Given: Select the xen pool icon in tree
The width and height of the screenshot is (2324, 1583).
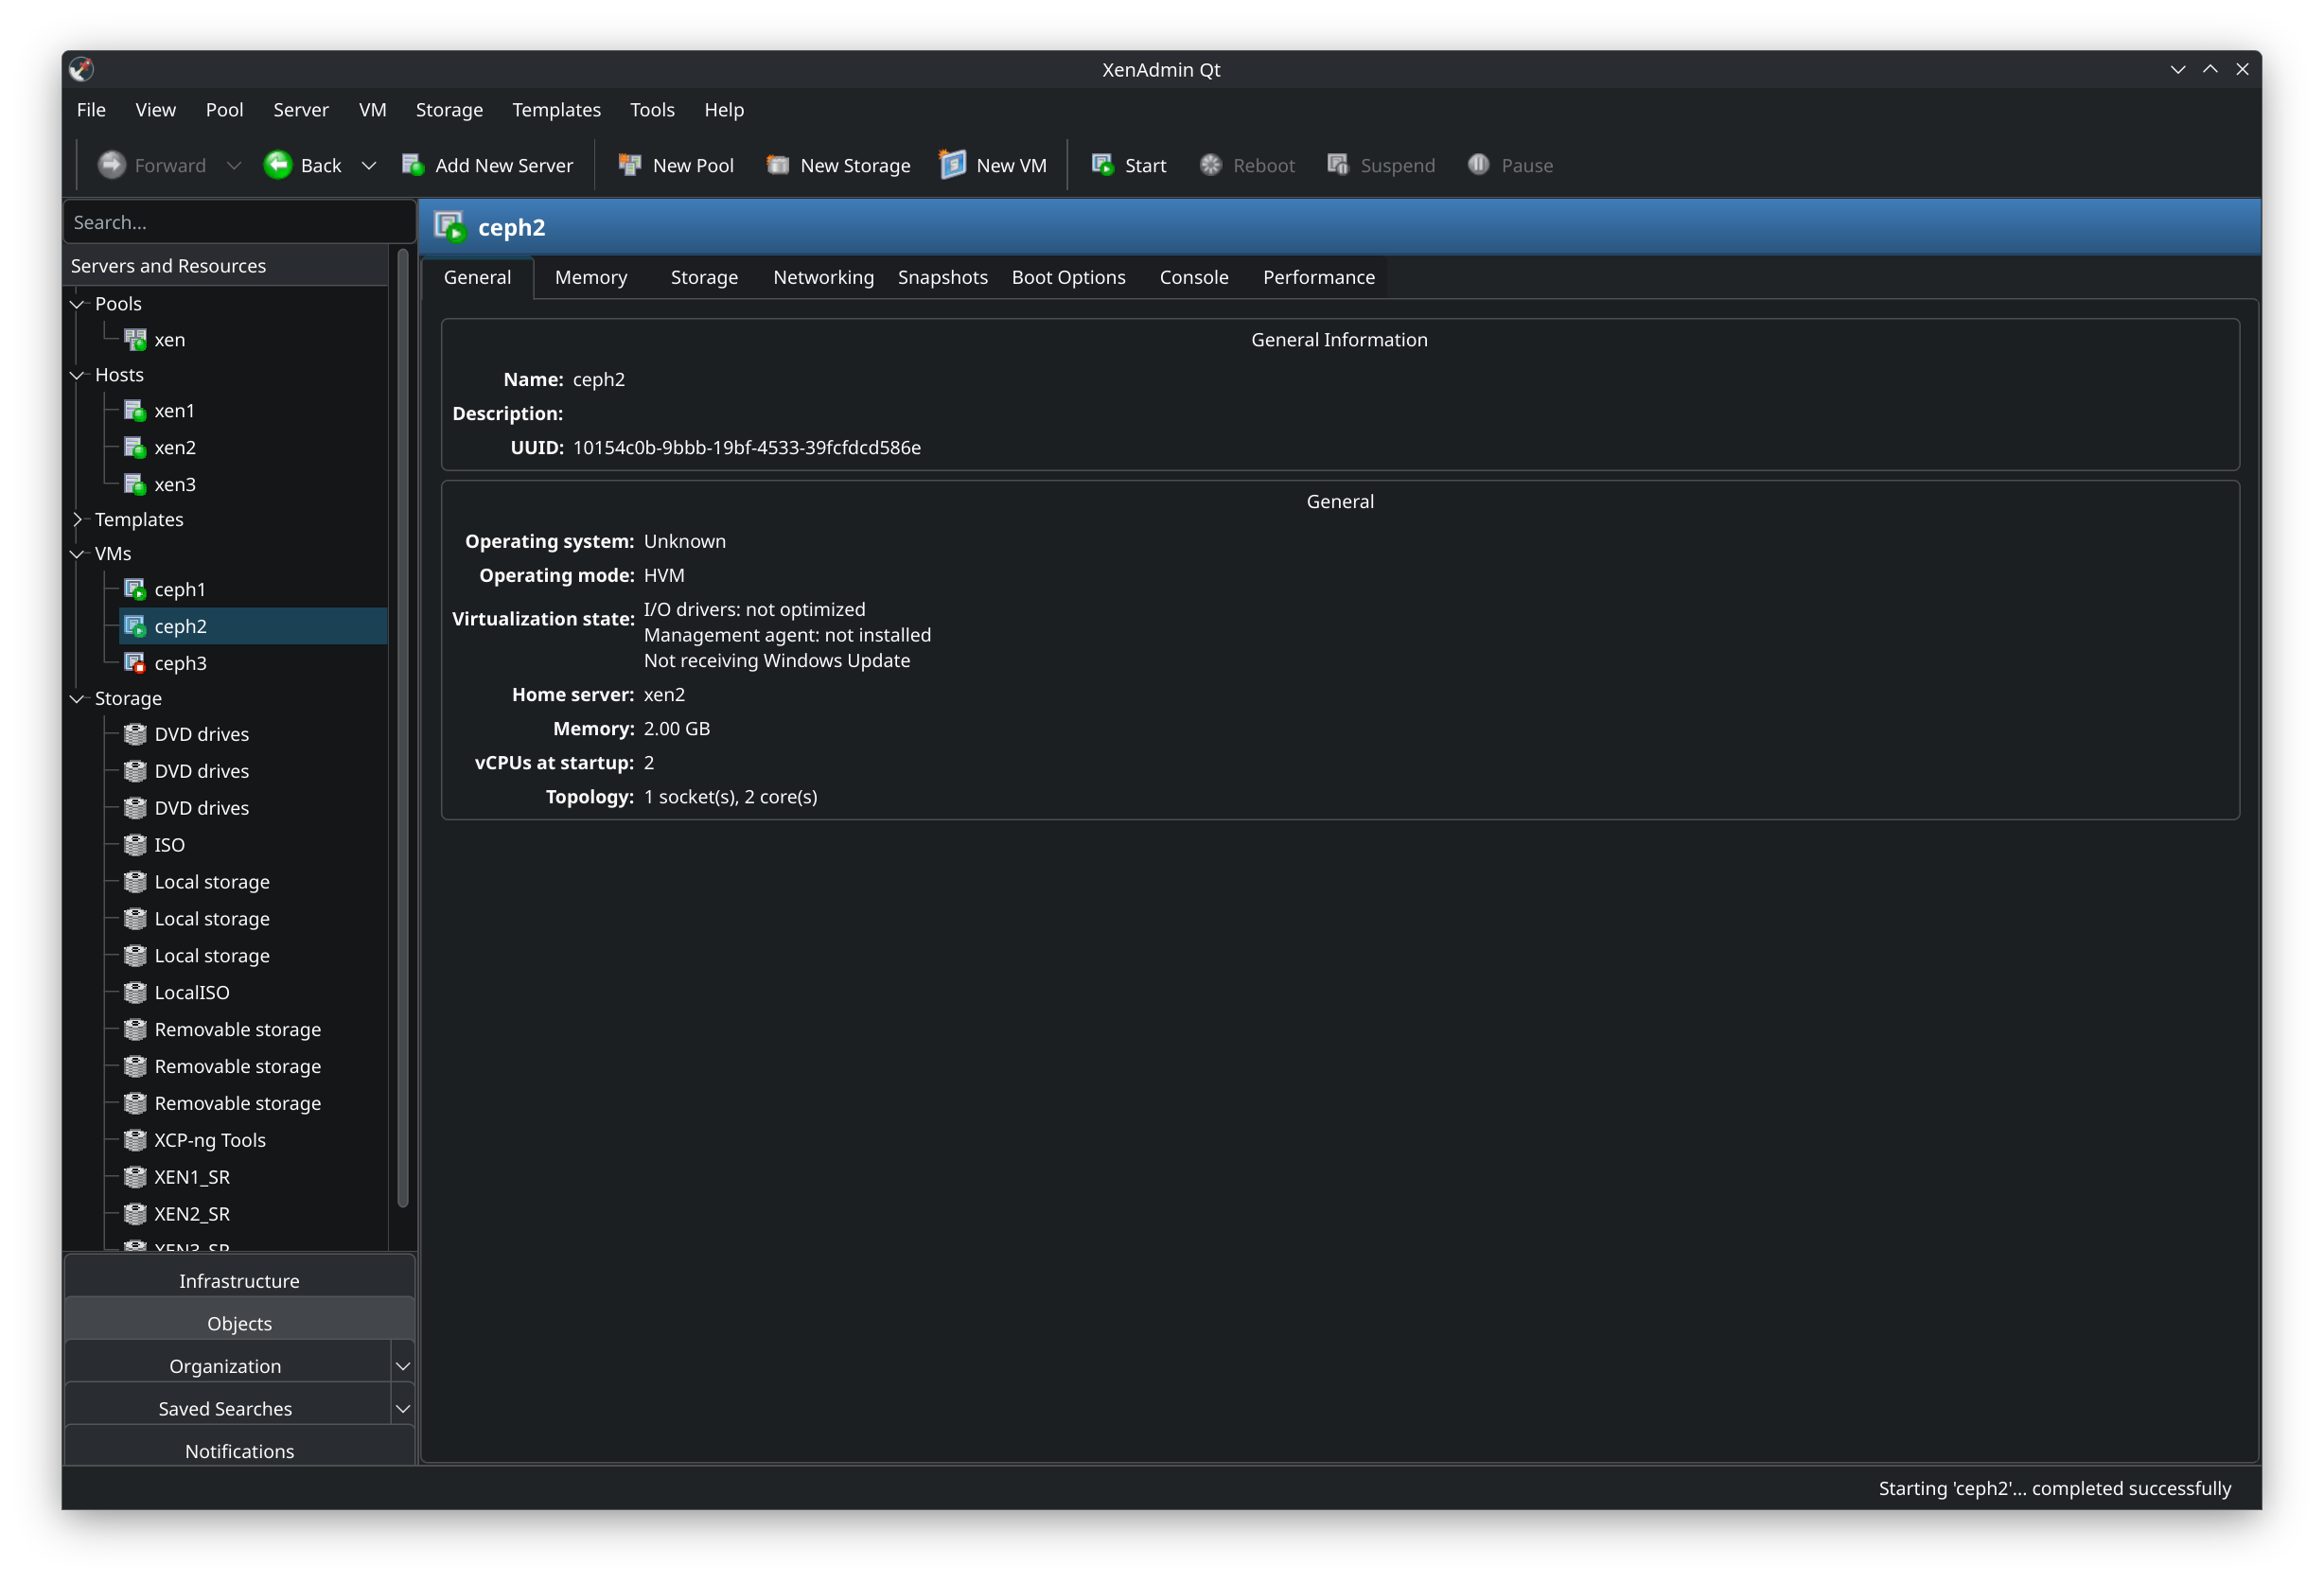Looking at the screenshot, I should 135,340.
